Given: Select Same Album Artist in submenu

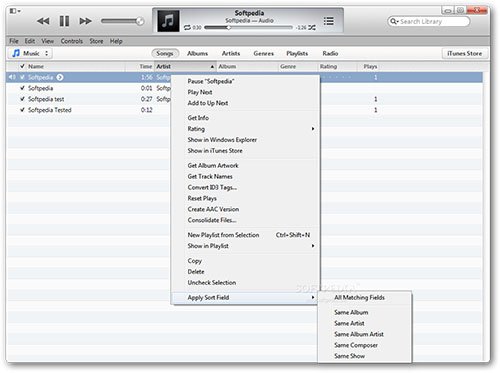Looking at the screenshot, I should (x=365, y=334).
